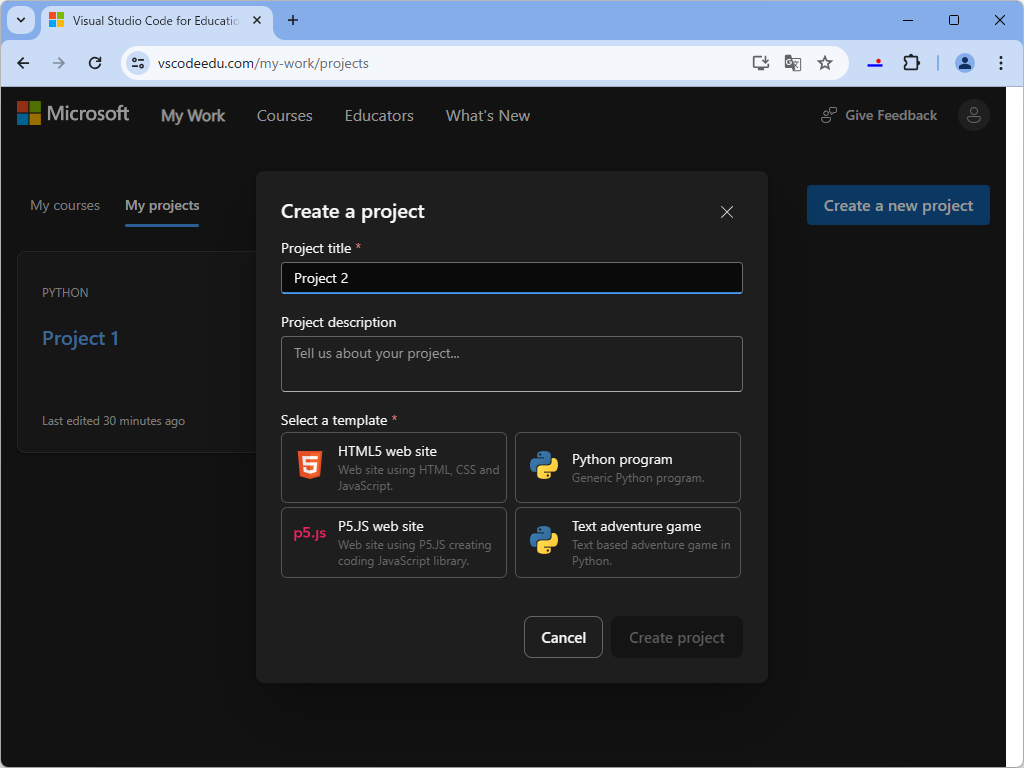Open the Project 1 link
This screenshot has width=1024, height=768.
click(80, 338)
